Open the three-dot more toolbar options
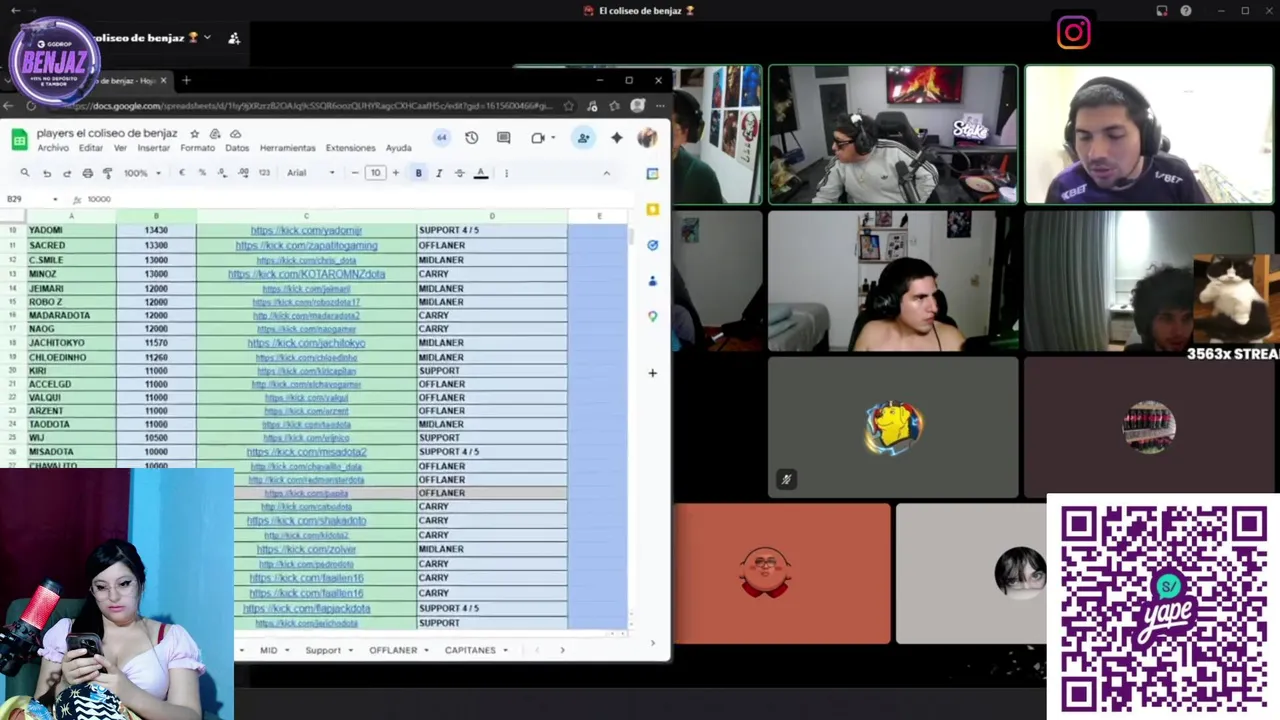The image size is (1280, 720). coord(506,173)
